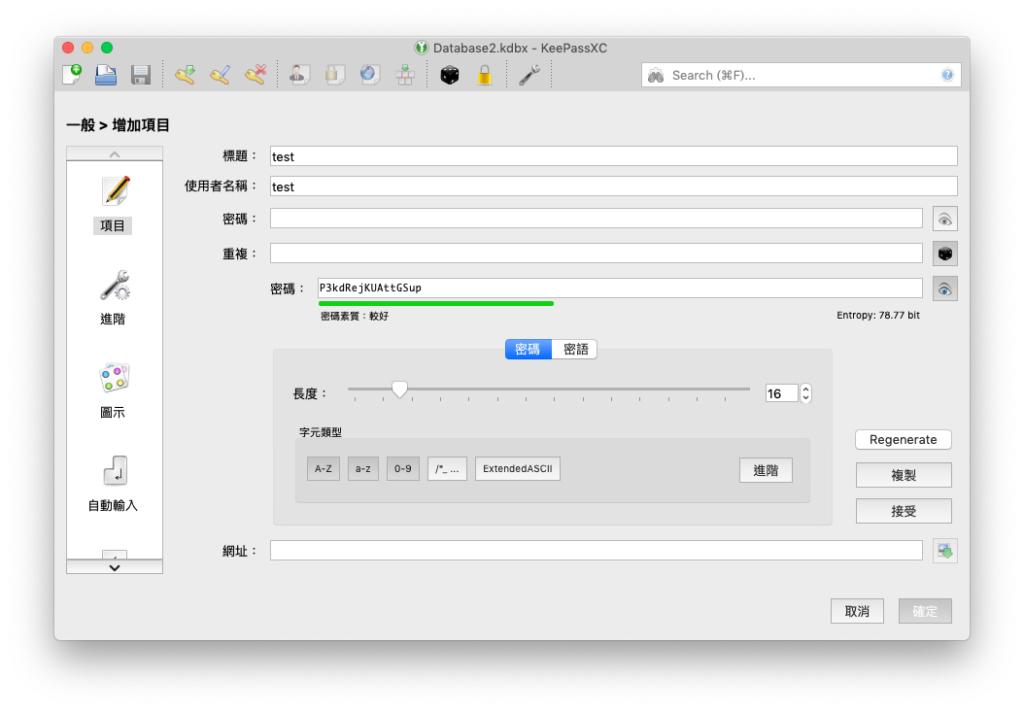1024x712 pixels.
Task: Open settings via the wrench toolbar icon
Action: 529,74
